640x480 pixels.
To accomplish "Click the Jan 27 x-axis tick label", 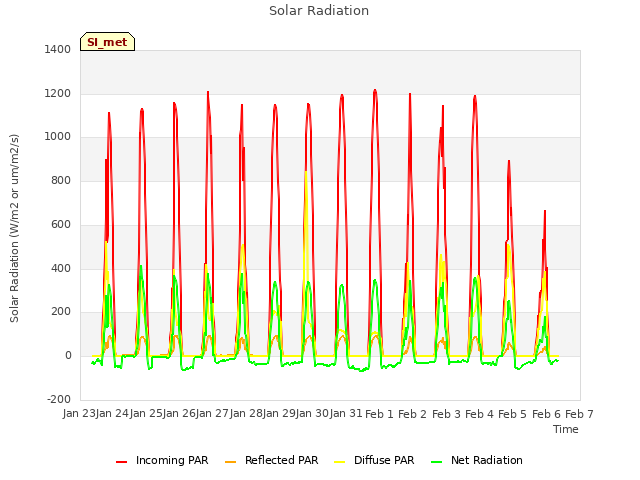I will point(212,414).
